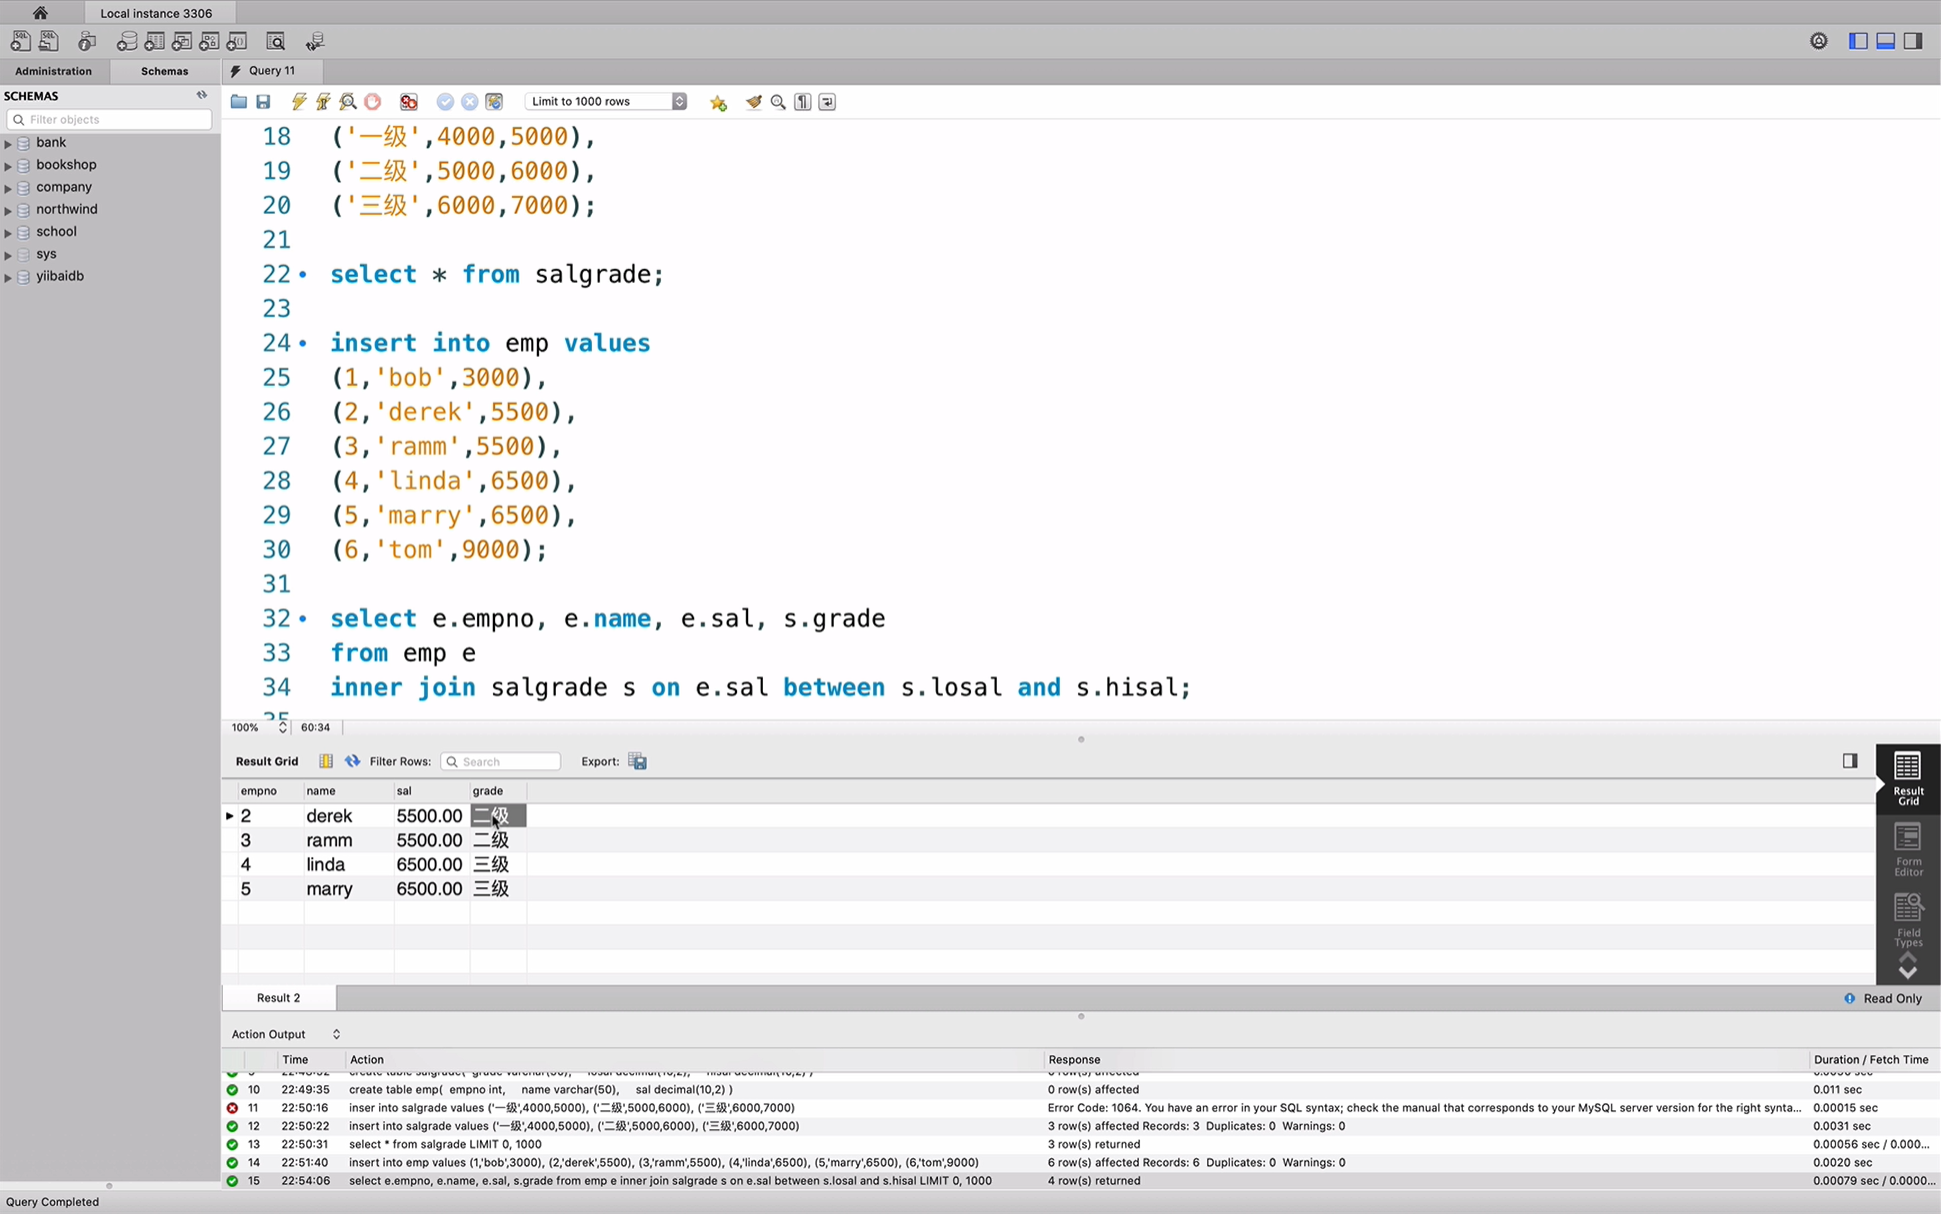Expand the yiibaidb schema

(8, 277)
